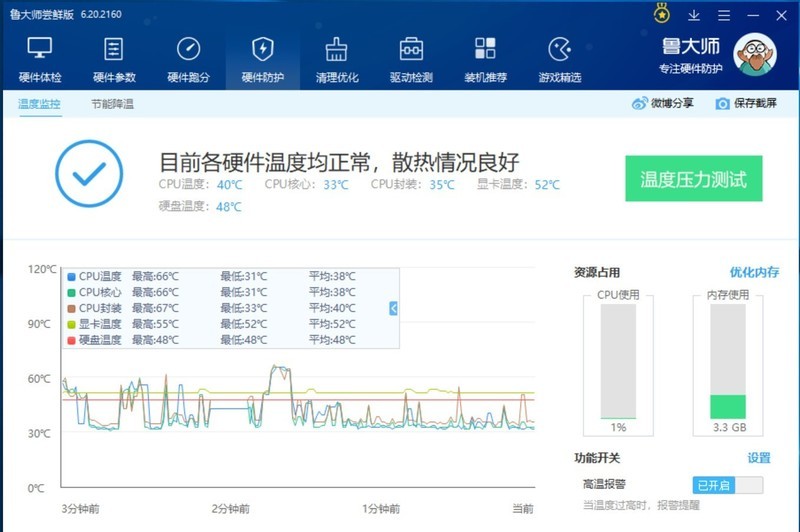The height and width of the screenshot is (532, 800).
Task: Click the 最高:55℃ legend value
Action: point(156,324)
